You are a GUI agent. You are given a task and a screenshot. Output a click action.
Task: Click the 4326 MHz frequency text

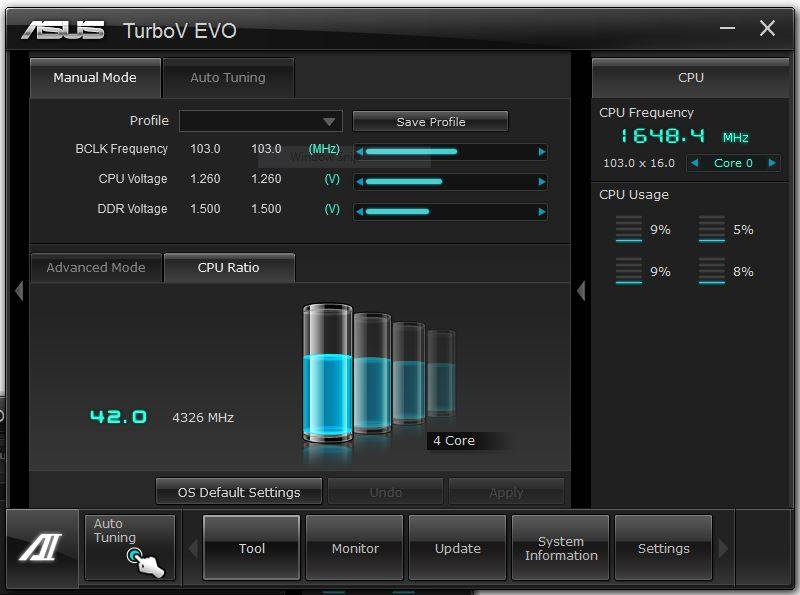[203, 417]
